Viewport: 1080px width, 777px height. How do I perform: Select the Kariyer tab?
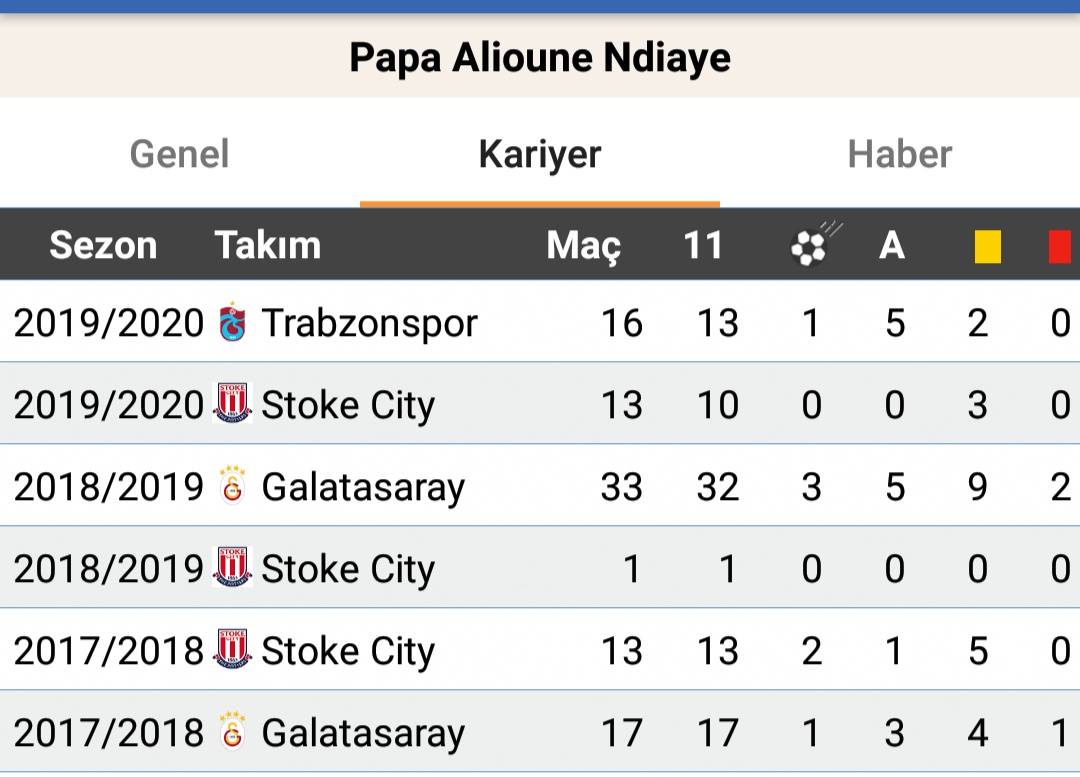coord(540,154)
